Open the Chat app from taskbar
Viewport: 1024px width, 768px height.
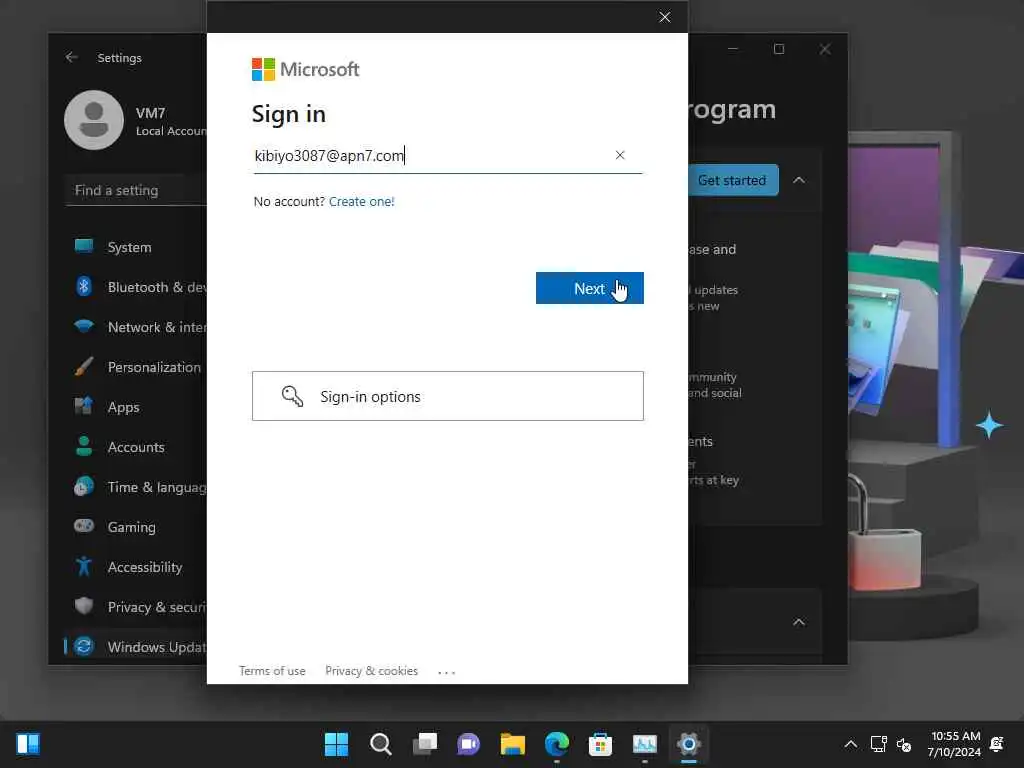468,744
